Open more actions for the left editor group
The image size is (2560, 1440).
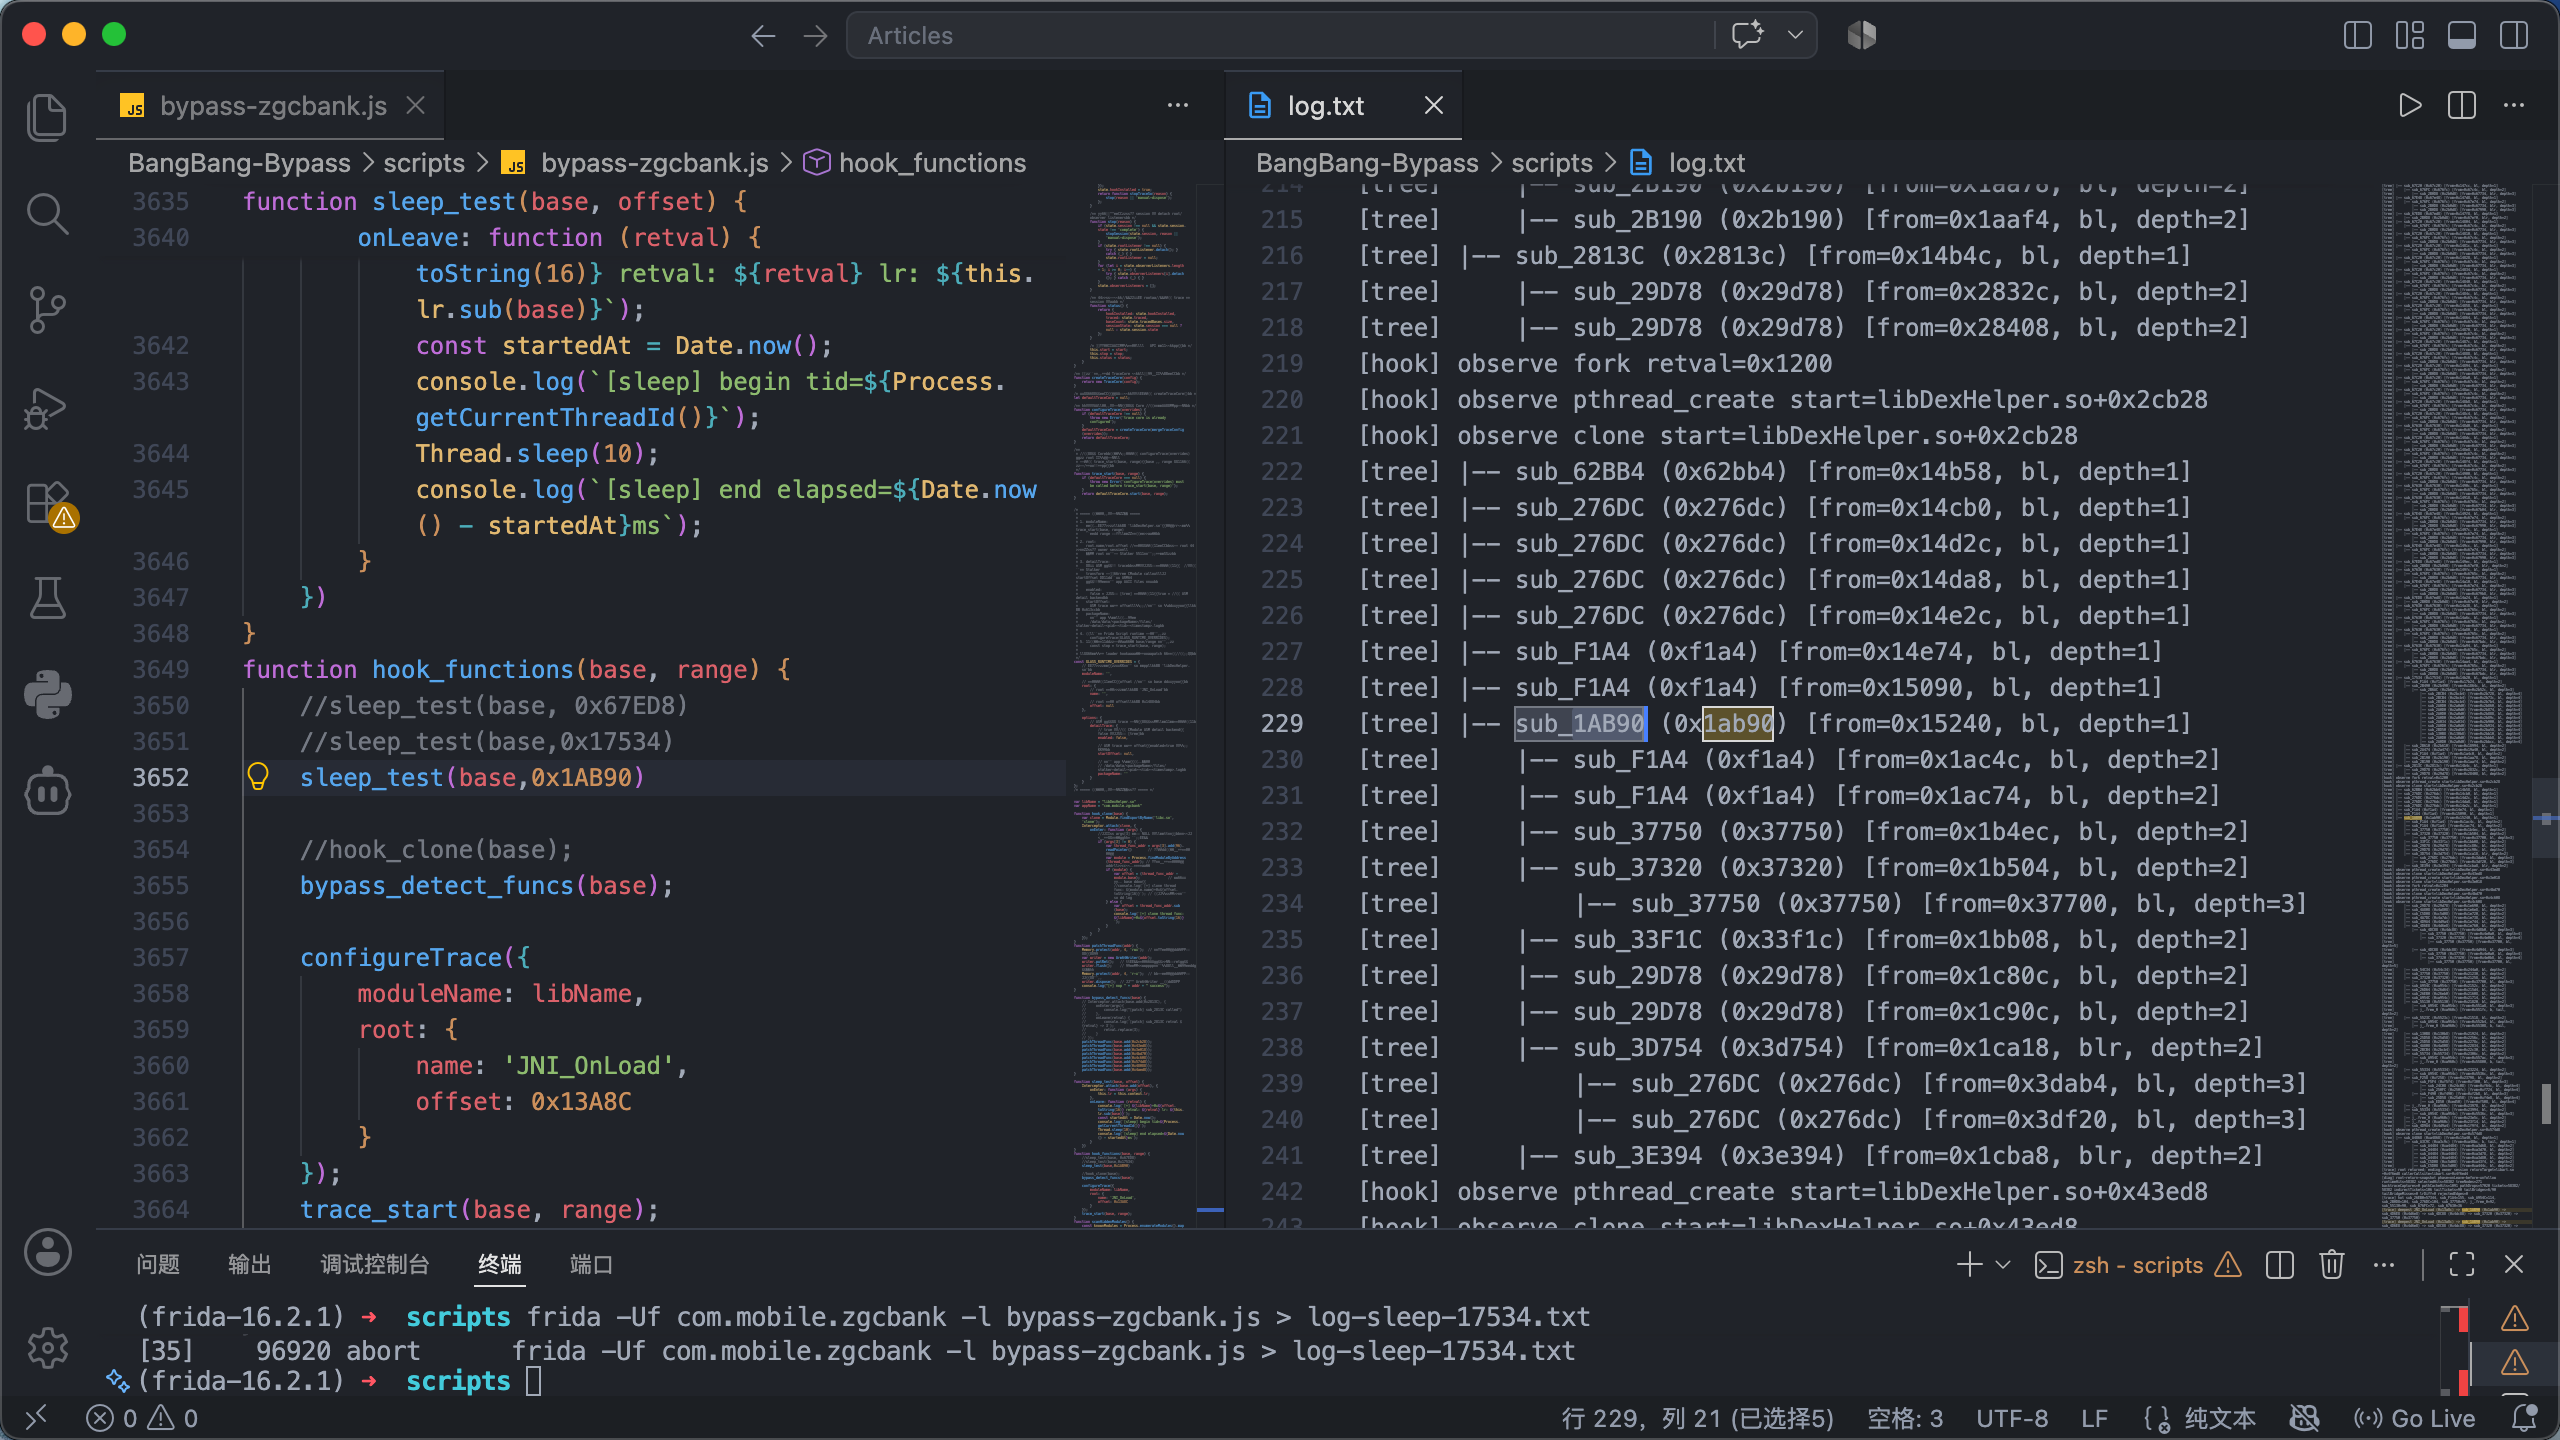(x=1178, y=105)
